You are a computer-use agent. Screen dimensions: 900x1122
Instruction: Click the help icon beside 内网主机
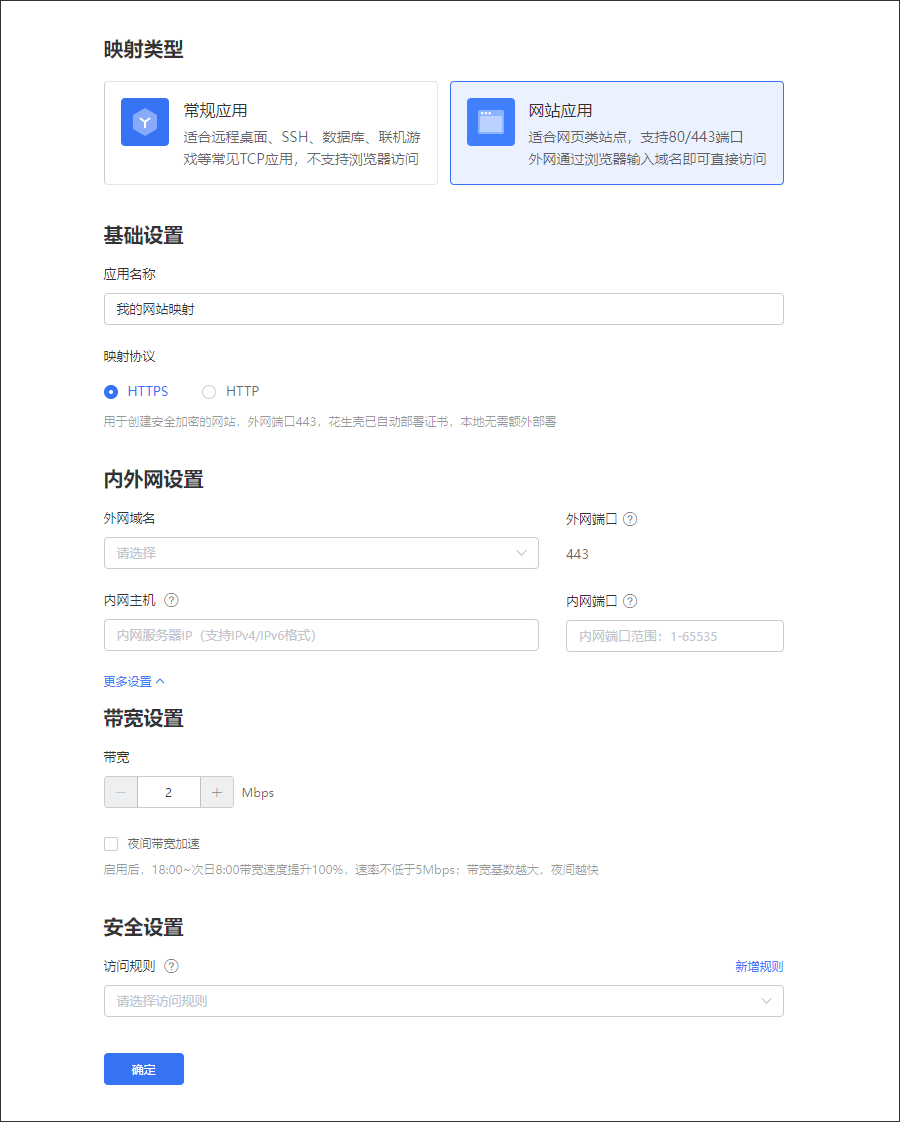point(172,600)
